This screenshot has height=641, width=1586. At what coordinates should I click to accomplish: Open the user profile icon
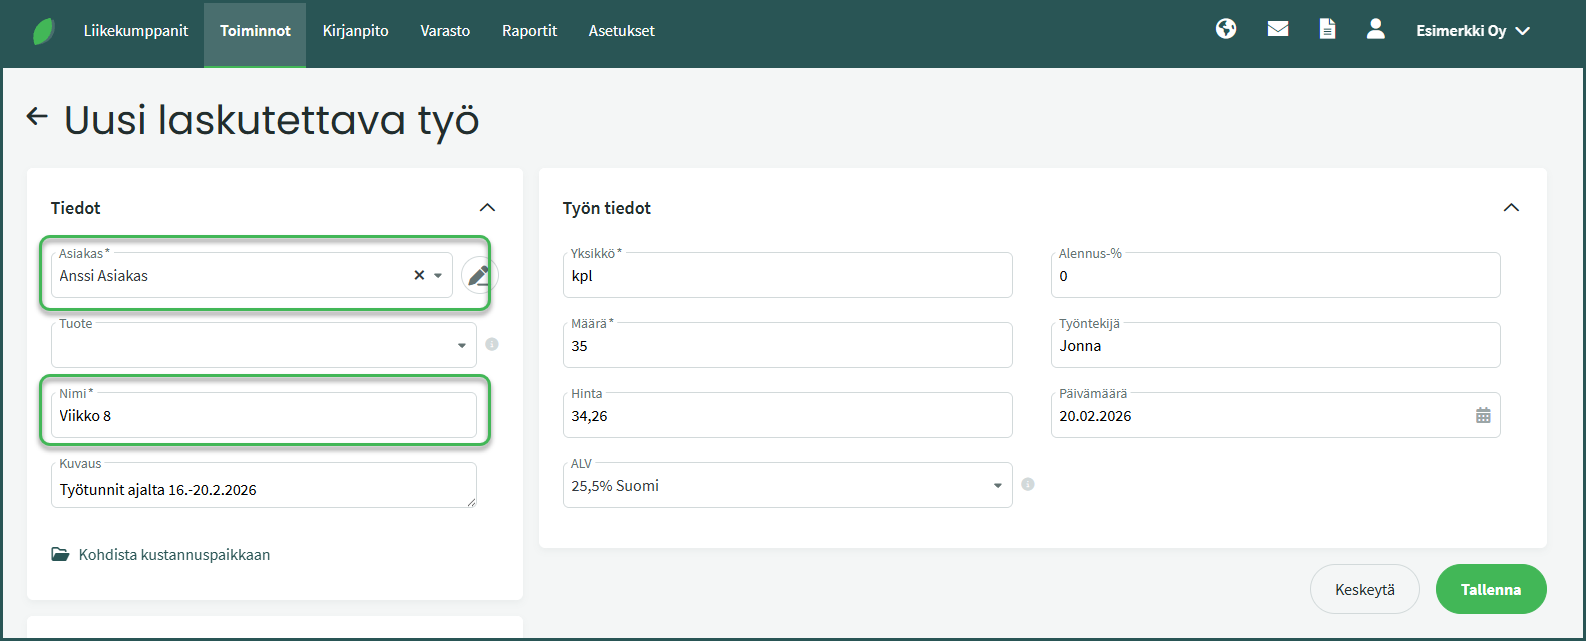[1376, 30]
